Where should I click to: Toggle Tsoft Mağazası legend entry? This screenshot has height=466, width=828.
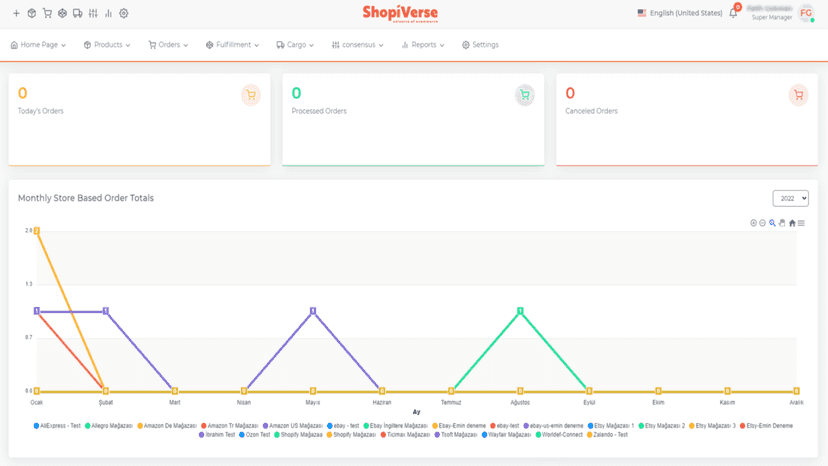(456, 435)
